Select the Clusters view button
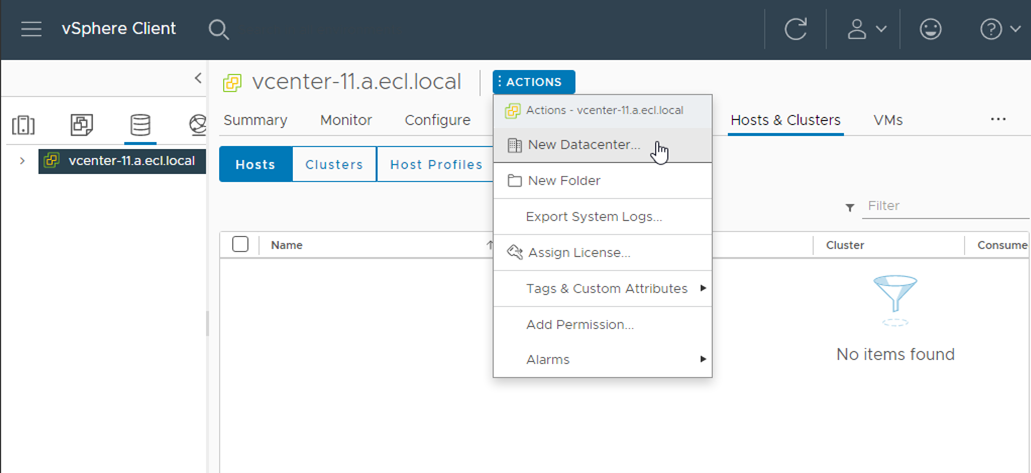 pos(334,164)
